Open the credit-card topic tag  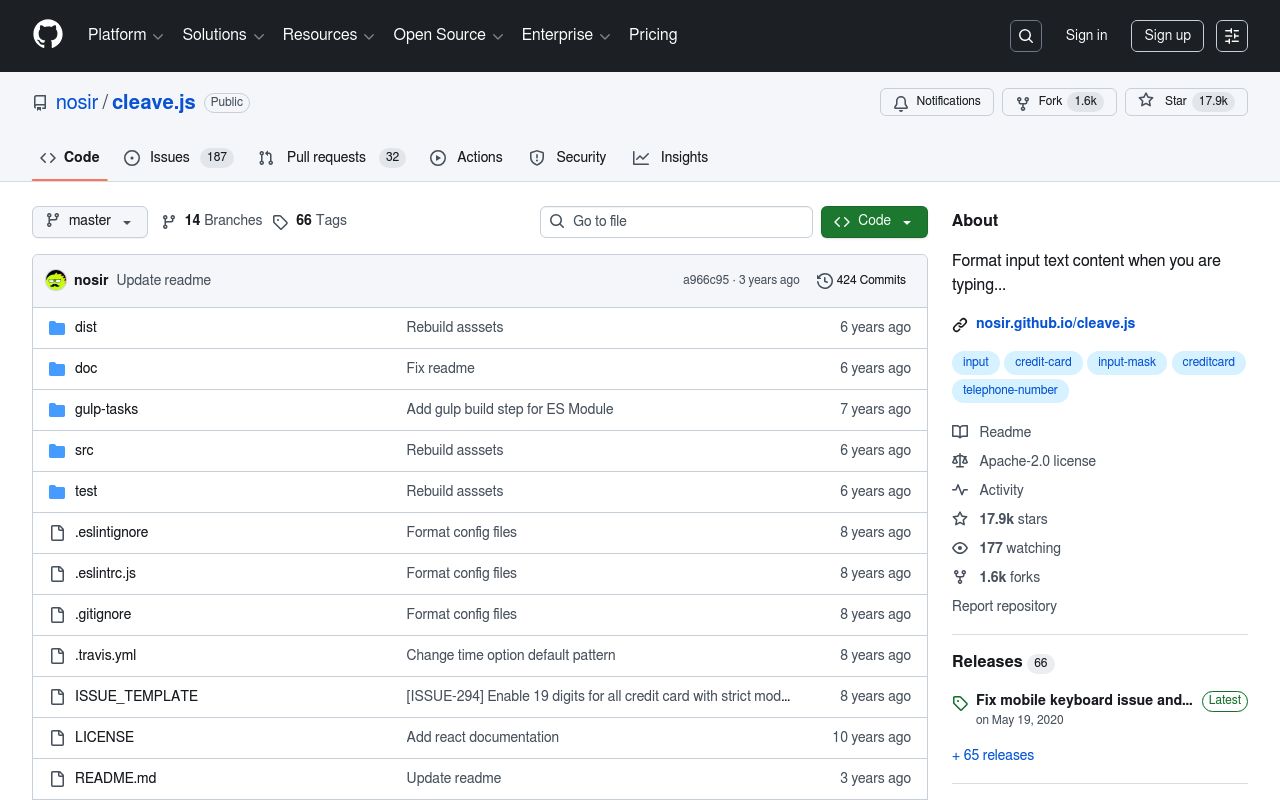[1043, 362]
